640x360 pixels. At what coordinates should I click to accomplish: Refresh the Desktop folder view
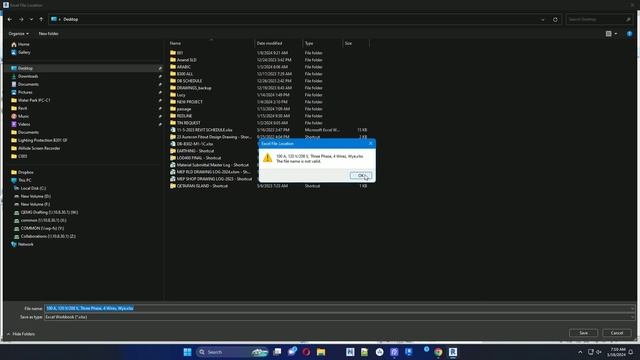(555, 20)
